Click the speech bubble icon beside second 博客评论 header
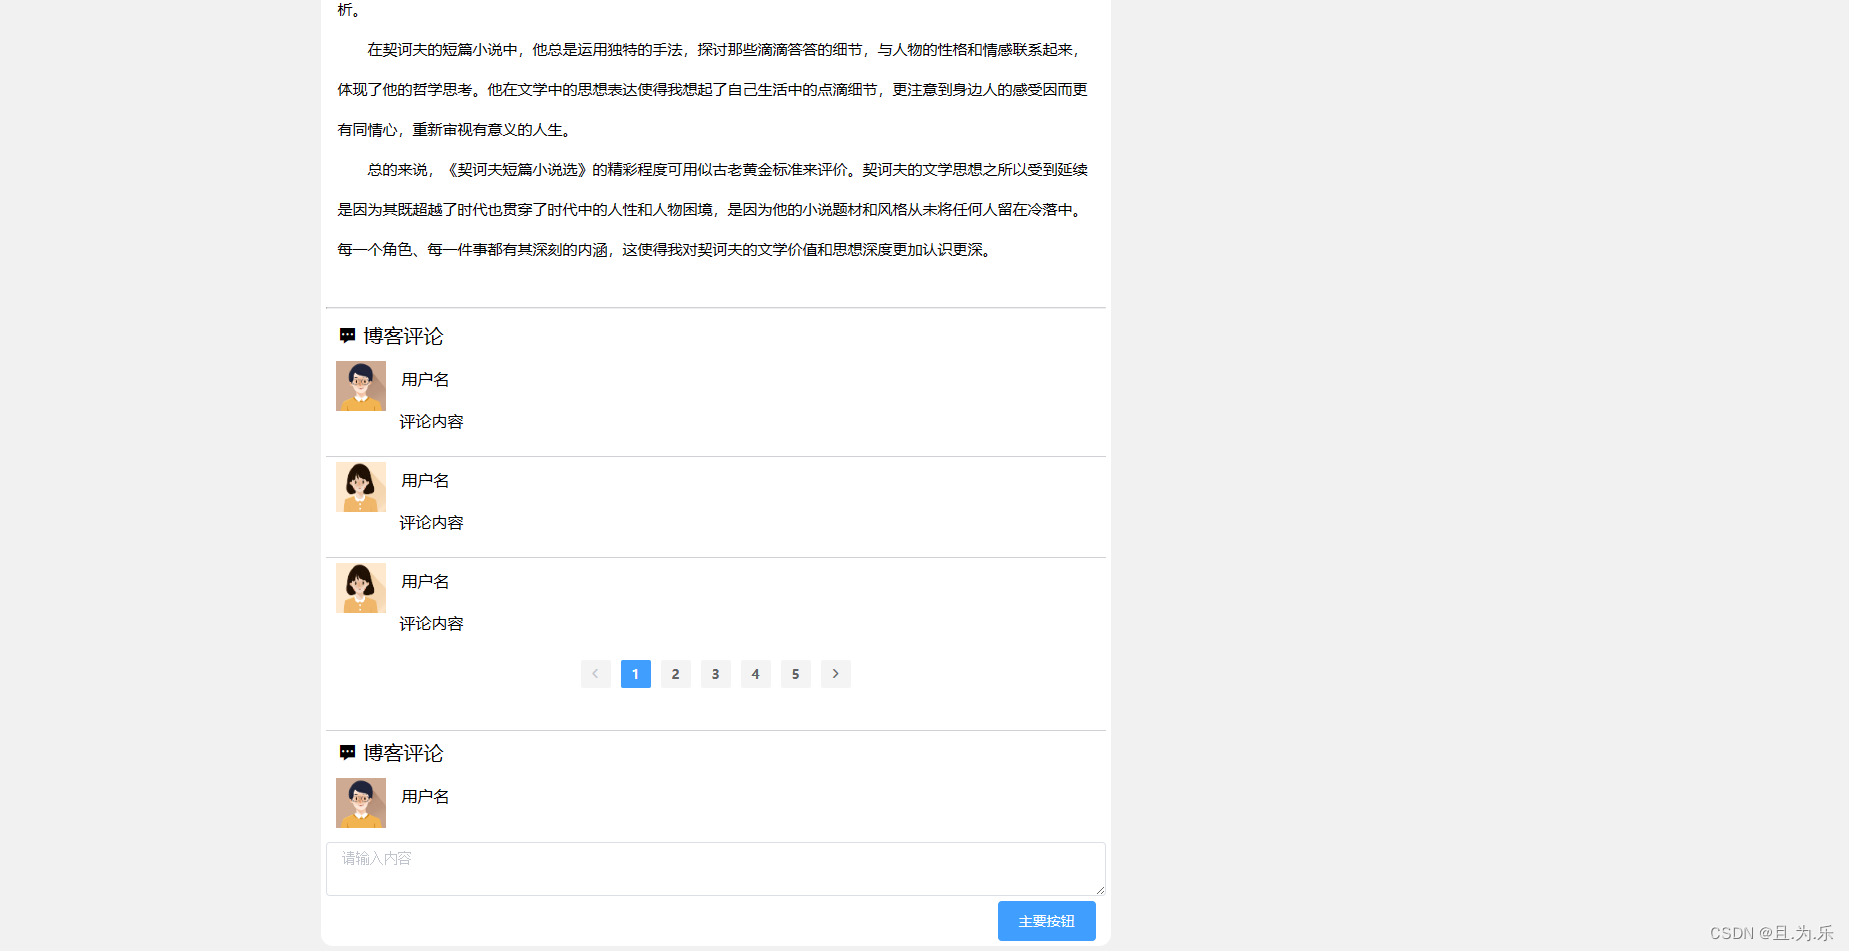Screen dimensions: 1849x951 click(x=347, y=753)
